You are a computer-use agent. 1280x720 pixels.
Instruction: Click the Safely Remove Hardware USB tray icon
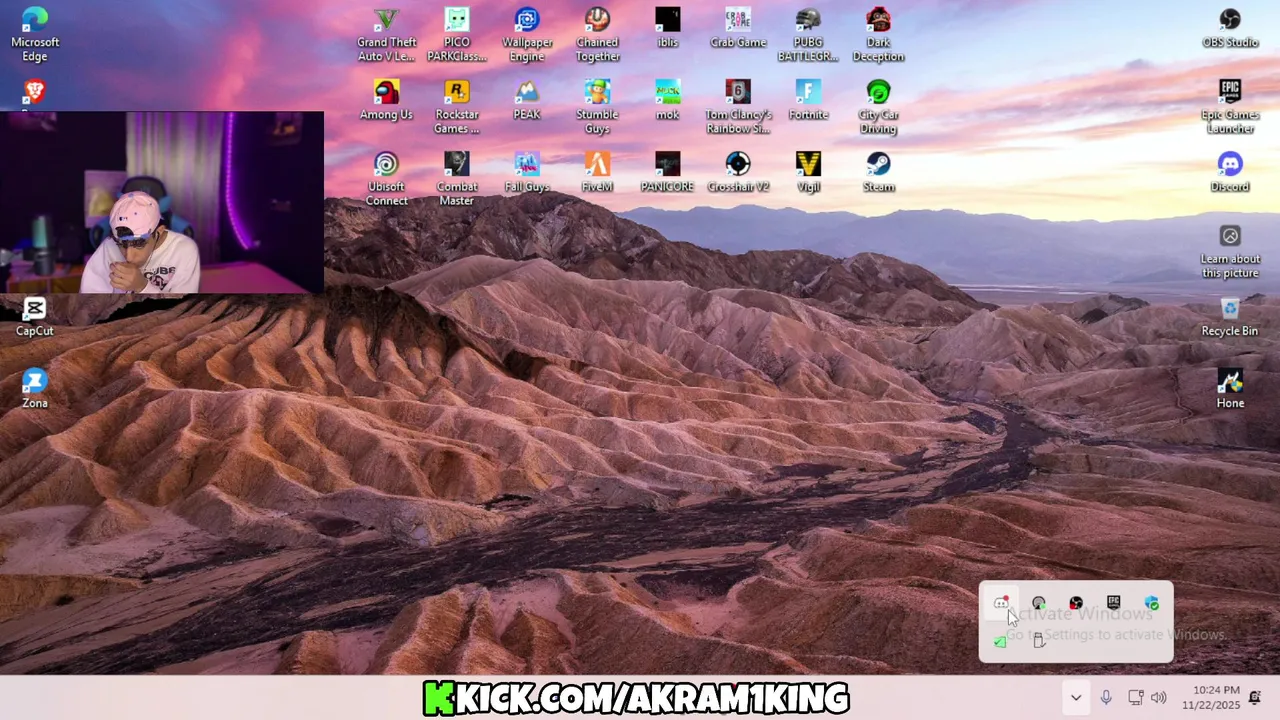pos(1038,641)
